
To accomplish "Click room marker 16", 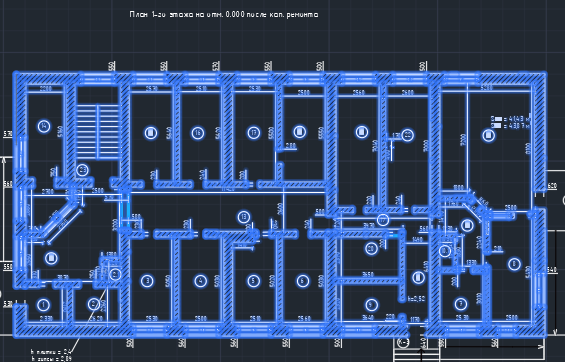I will 197,133.
